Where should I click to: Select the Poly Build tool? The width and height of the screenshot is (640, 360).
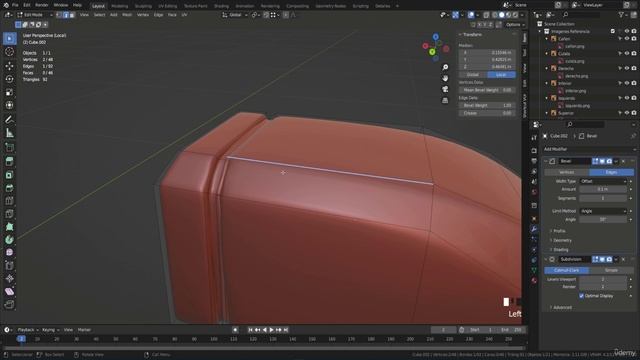(9, 227)
